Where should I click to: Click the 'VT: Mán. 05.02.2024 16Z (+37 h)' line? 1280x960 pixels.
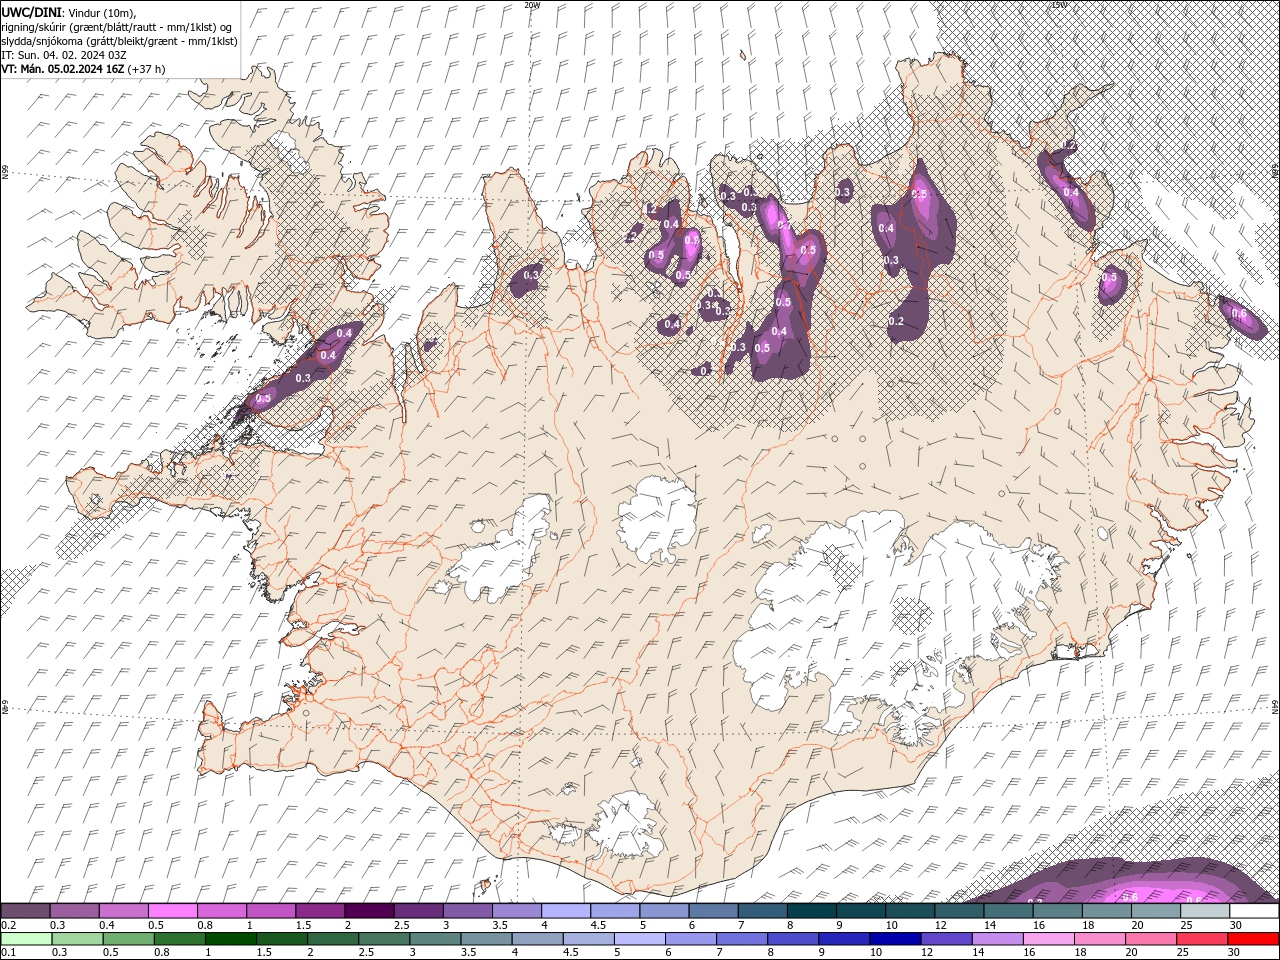(x=83, y=69)
